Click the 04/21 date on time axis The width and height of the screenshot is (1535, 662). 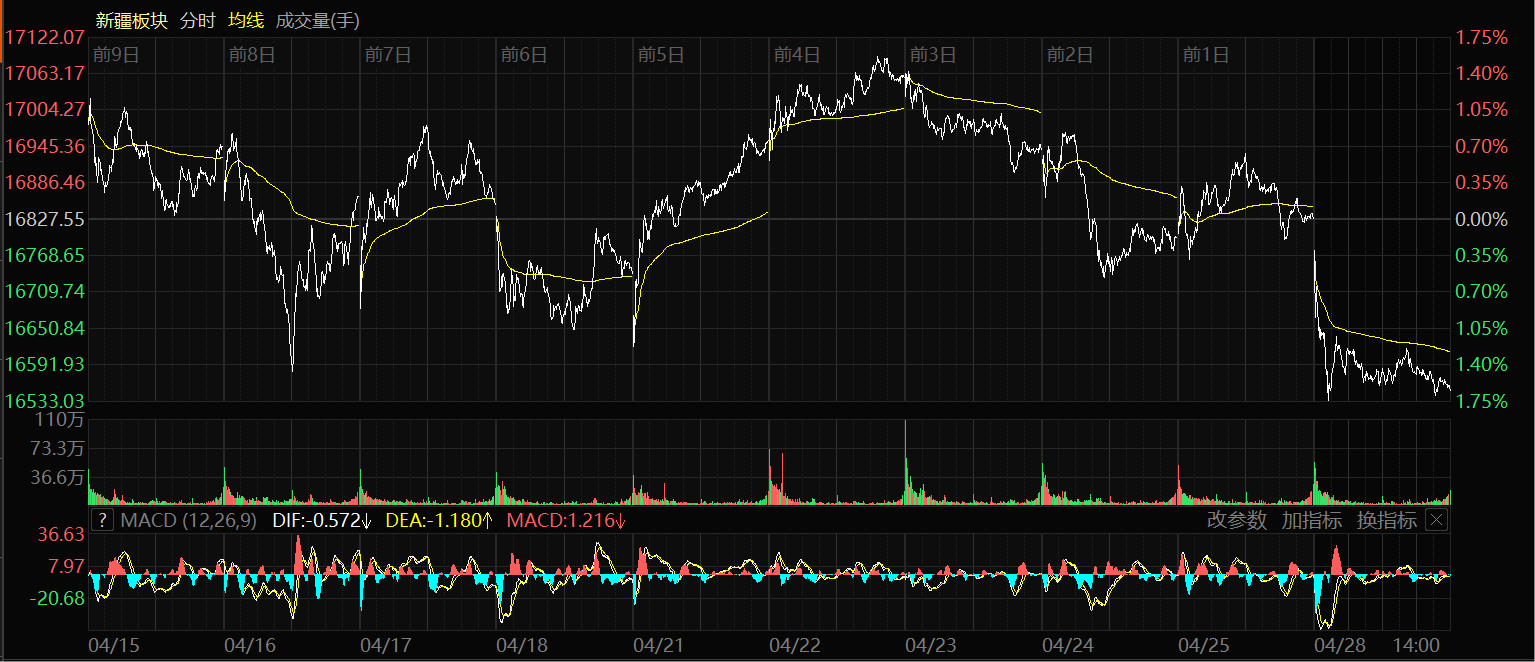[660, 646]
